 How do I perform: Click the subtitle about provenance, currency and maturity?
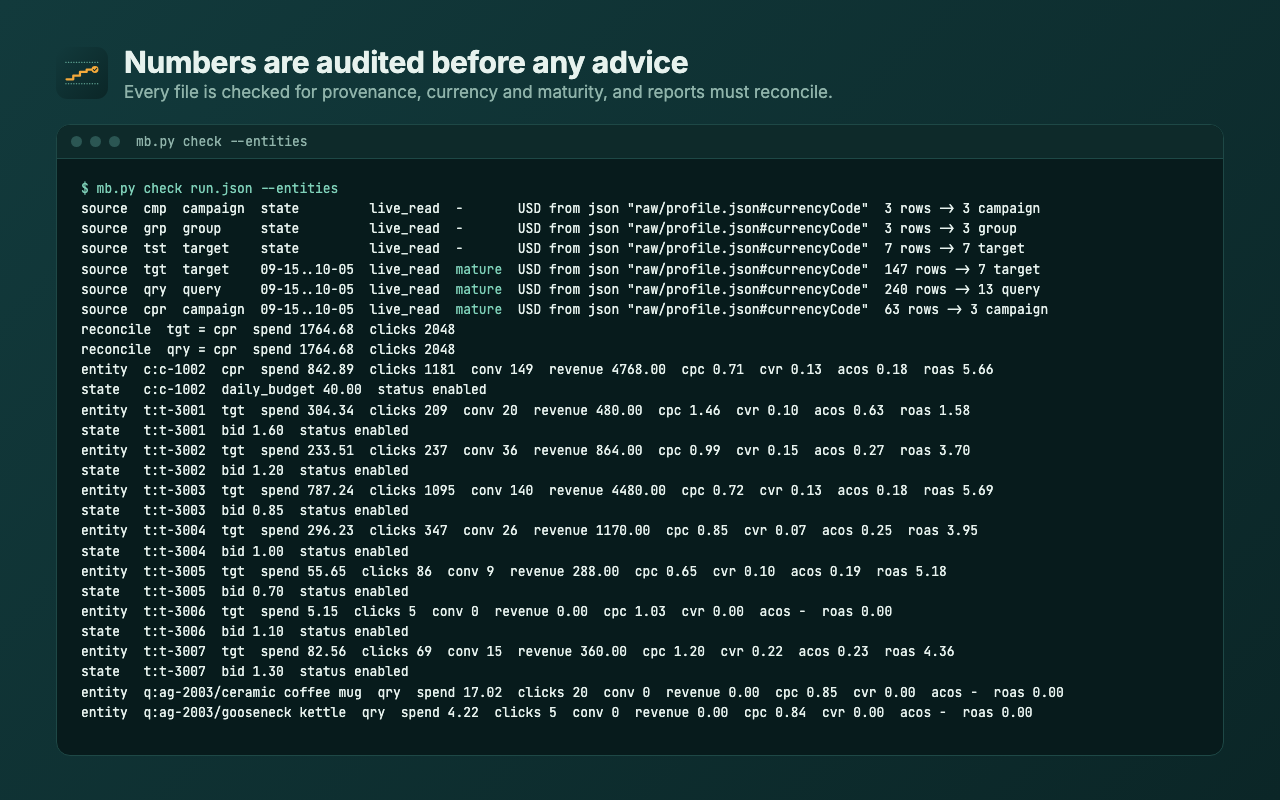pos(478,92)
